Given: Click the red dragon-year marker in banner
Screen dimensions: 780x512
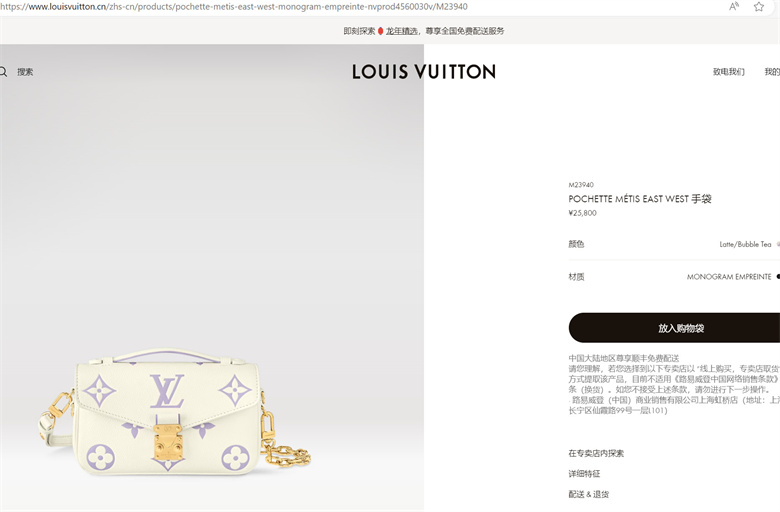Looking at the screenshot, I should [381, 31].
